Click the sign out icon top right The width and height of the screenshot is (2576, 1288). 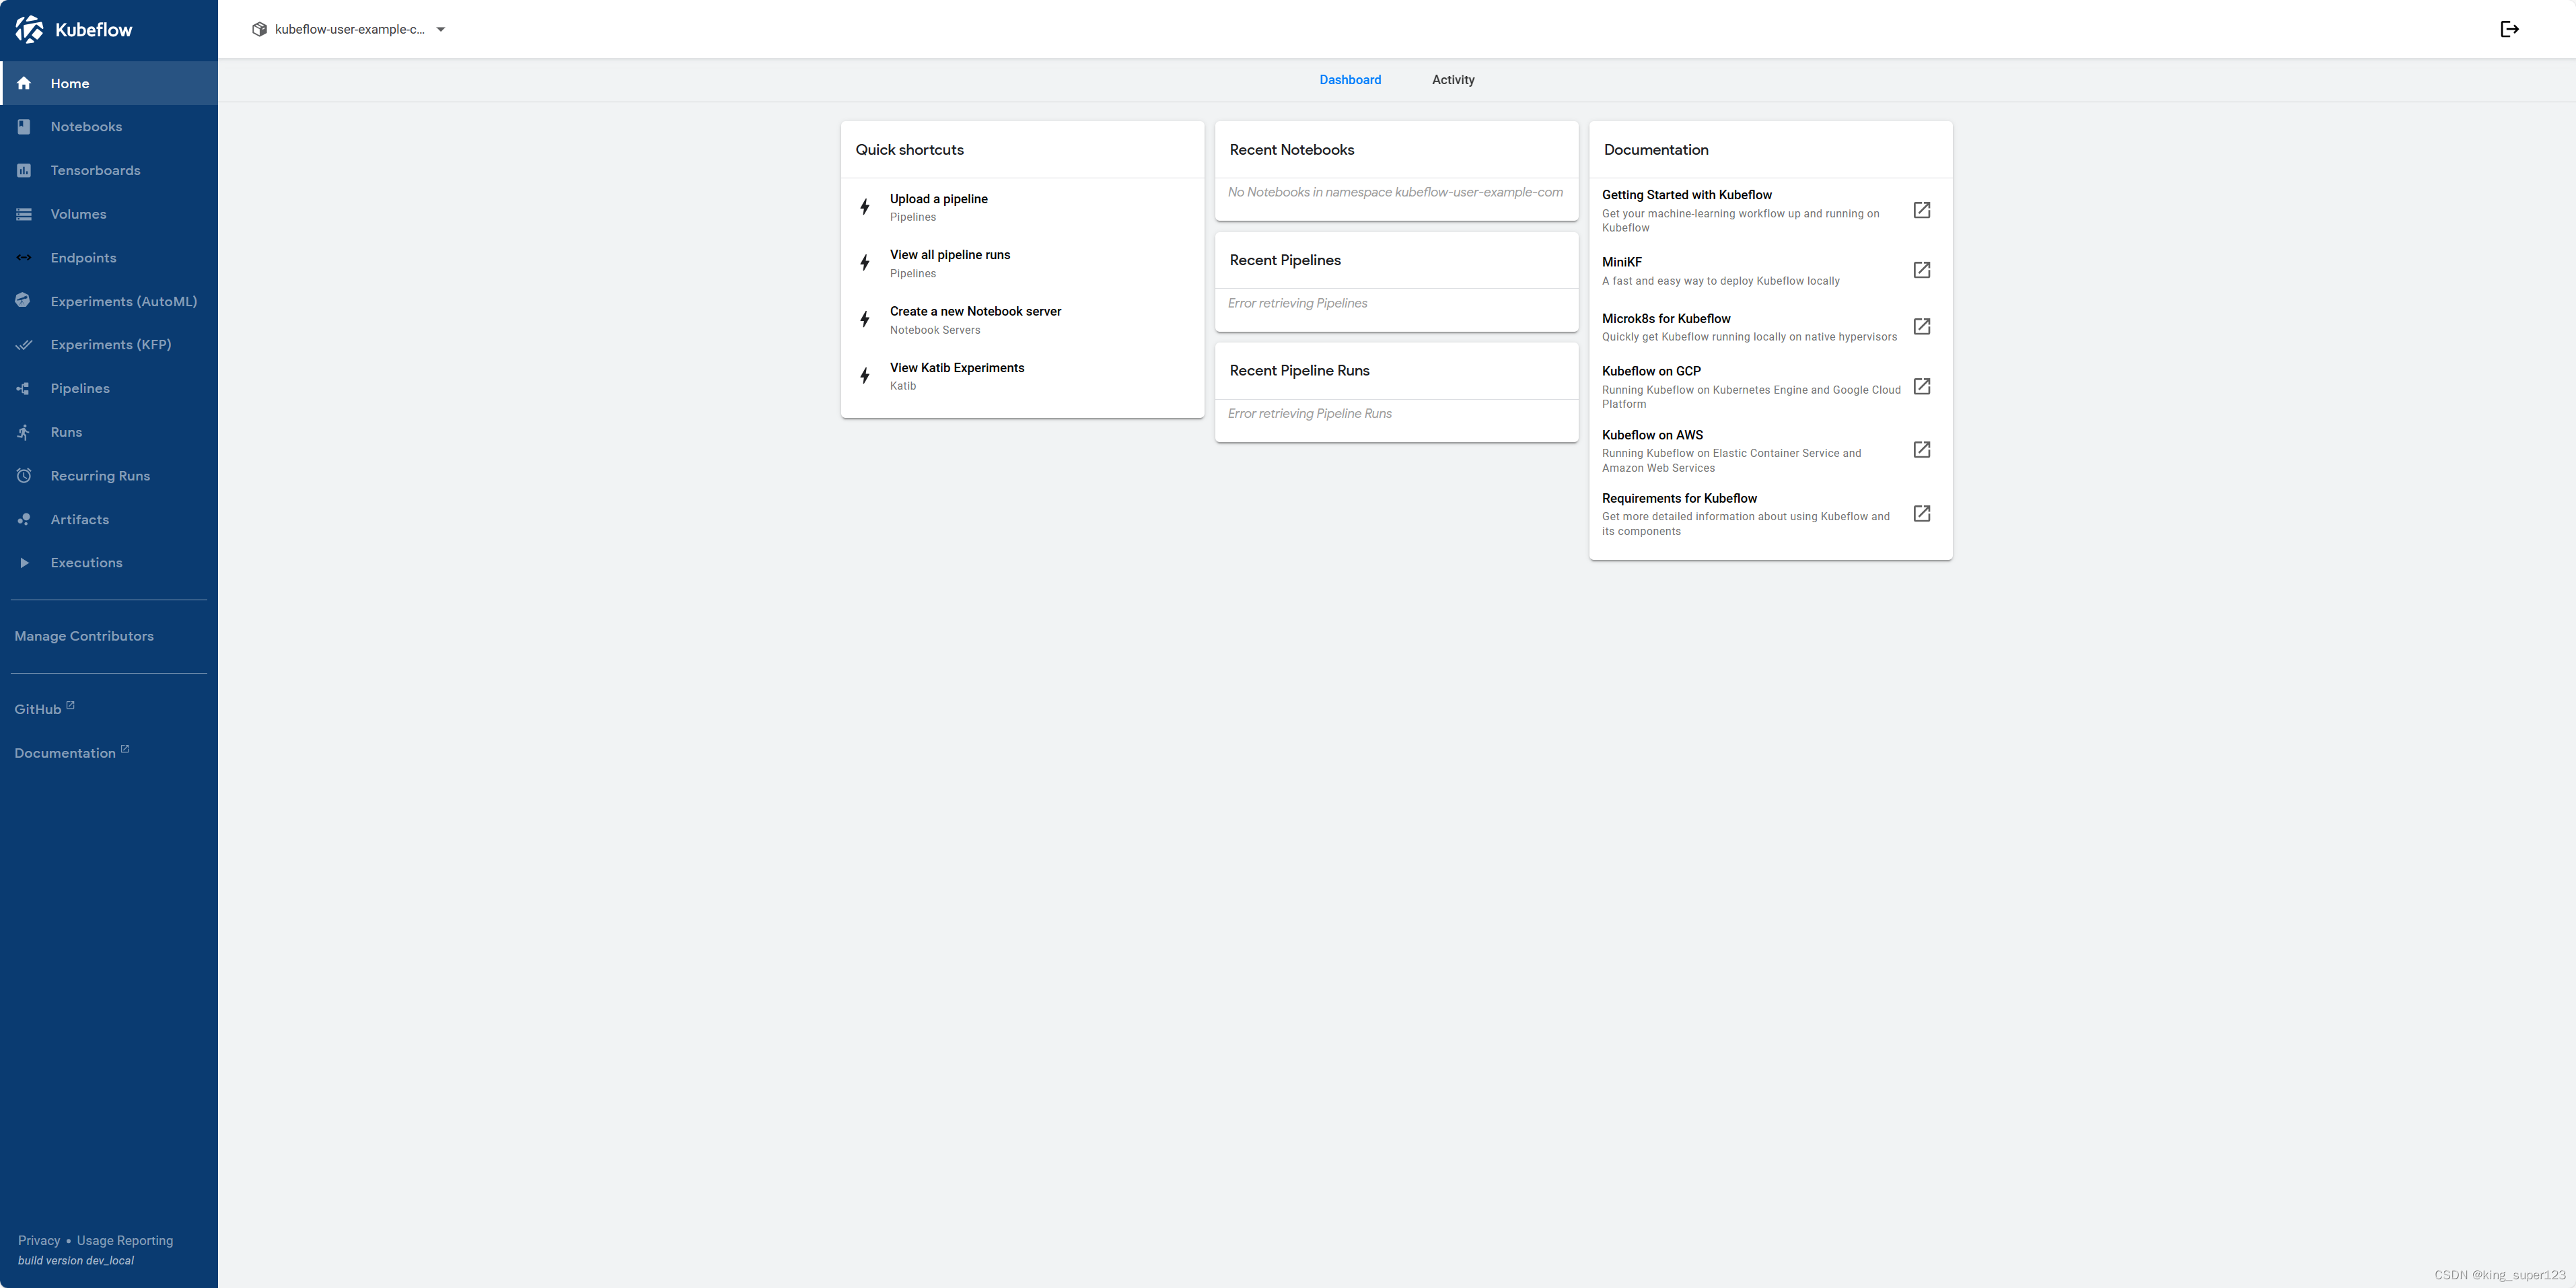tap(2510, 30)
